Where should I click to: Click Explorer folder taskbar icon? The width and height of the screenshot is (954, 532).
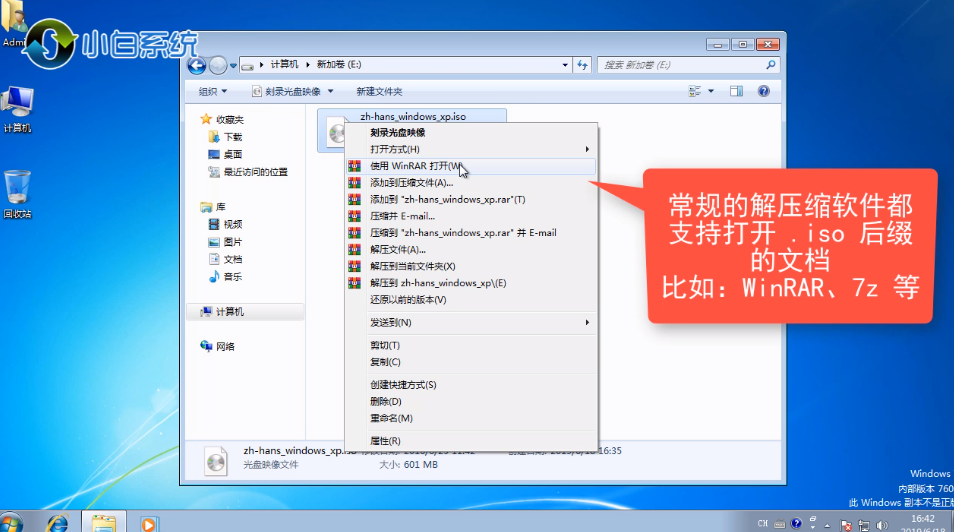pos(103,522)
